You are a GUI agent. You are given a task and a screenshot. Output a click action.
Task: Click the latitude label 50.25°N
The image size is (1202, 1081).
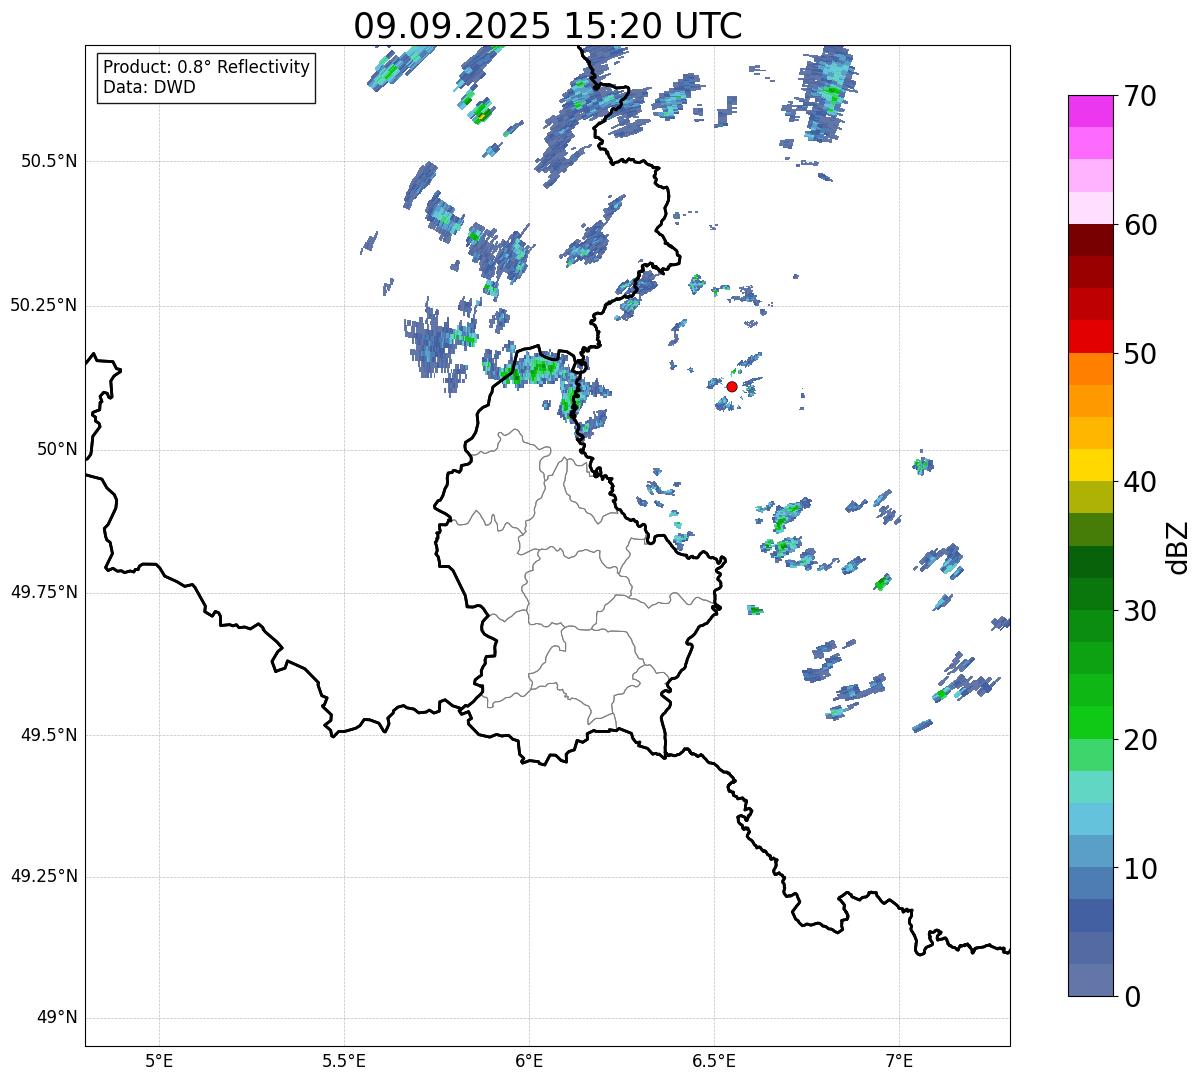click(x=44, y=306)
